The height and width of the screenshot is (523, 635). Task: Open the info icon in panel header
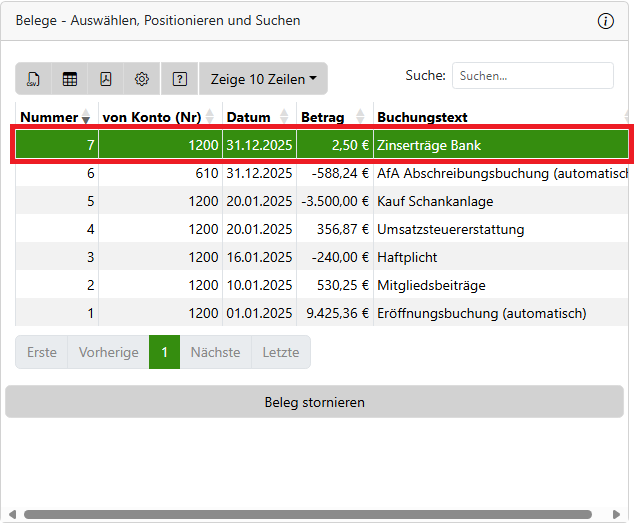[606, 21]
